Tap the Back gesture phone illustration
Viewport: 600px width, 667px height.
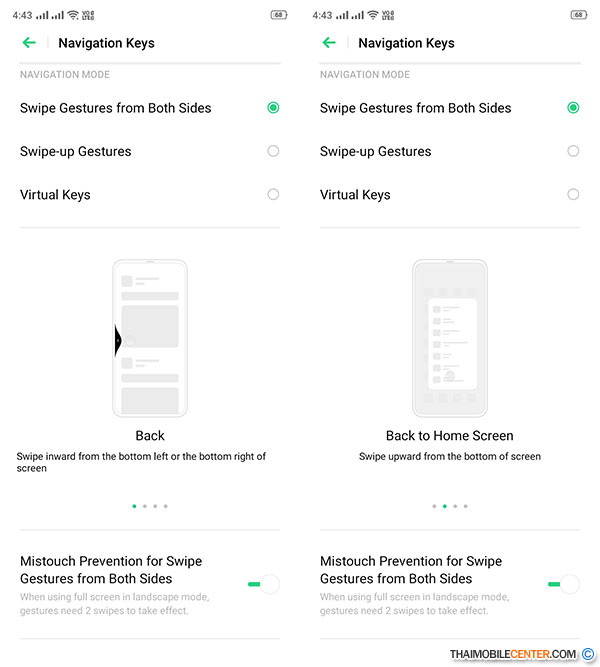coord(150,338)
